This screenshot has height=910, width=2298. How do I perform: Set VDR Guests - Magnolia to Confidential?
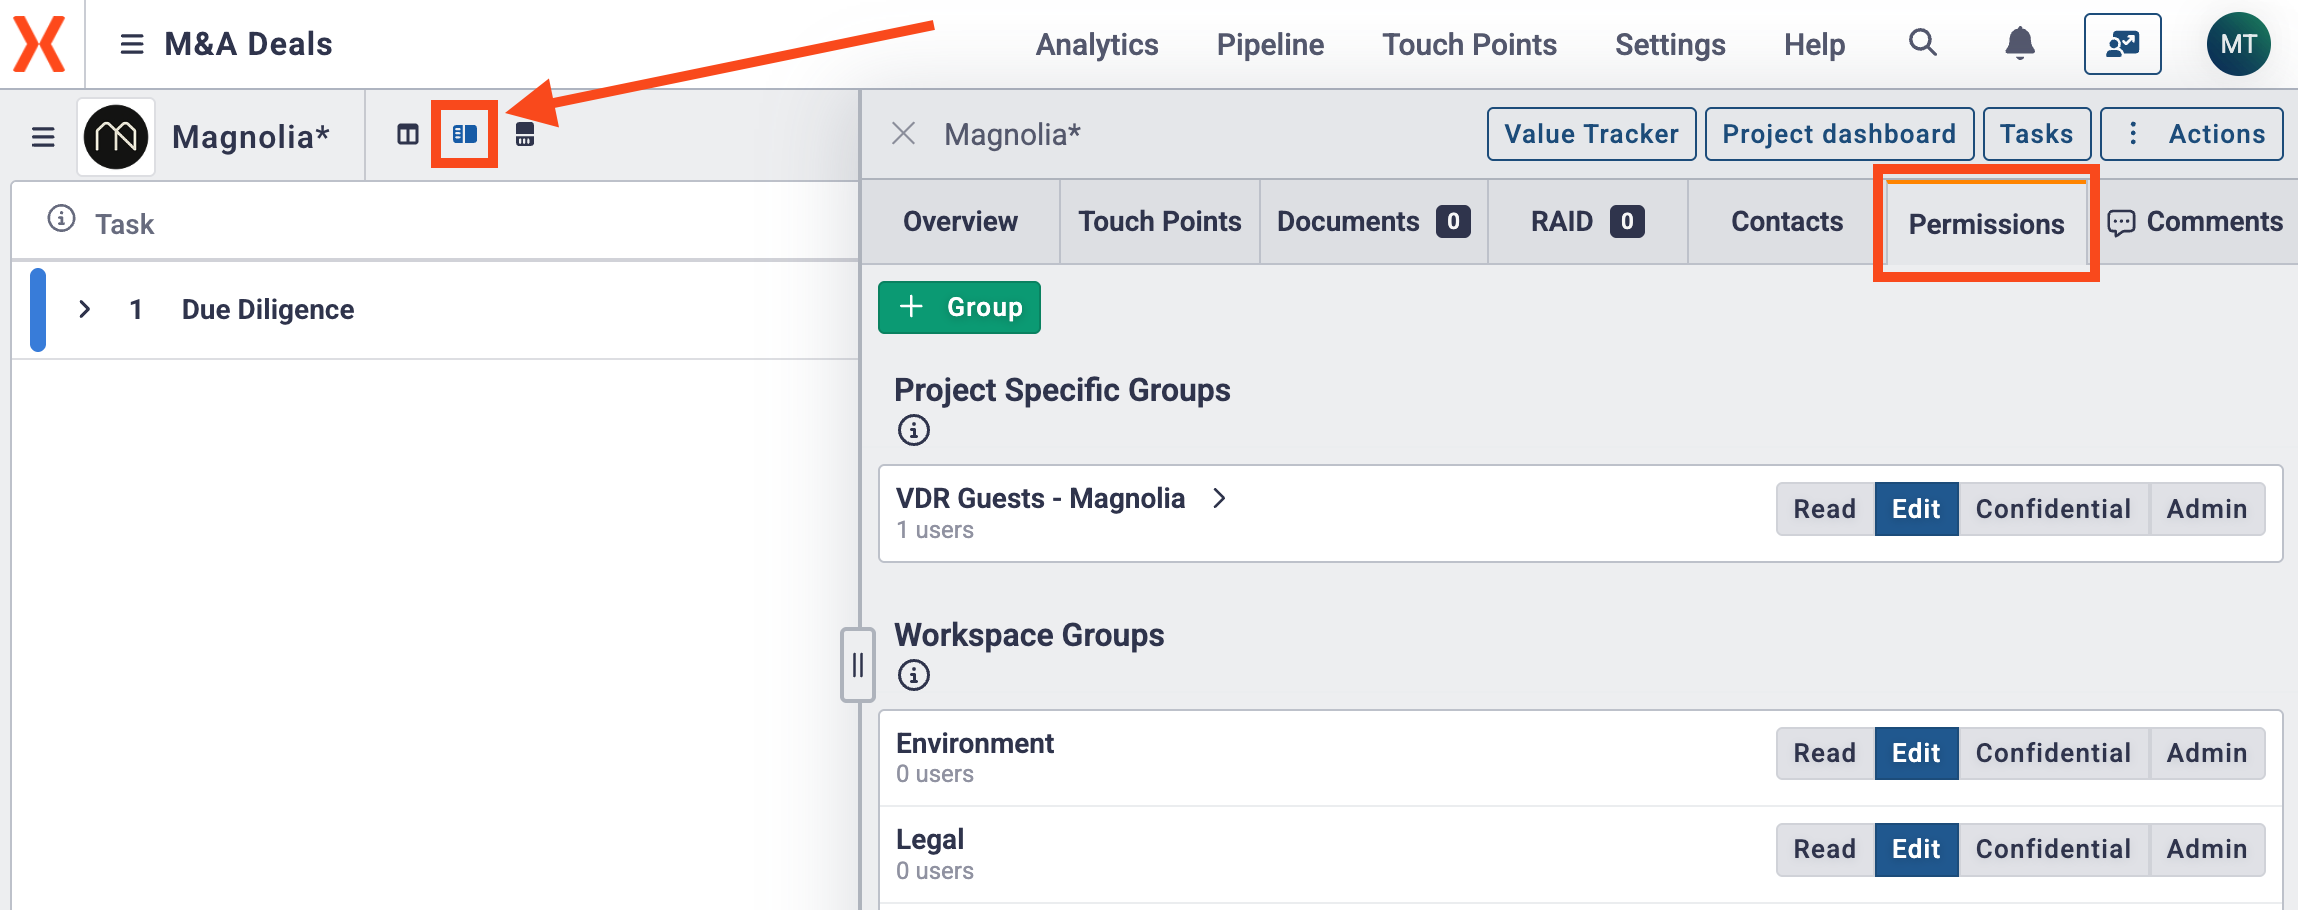(2053, 509)
